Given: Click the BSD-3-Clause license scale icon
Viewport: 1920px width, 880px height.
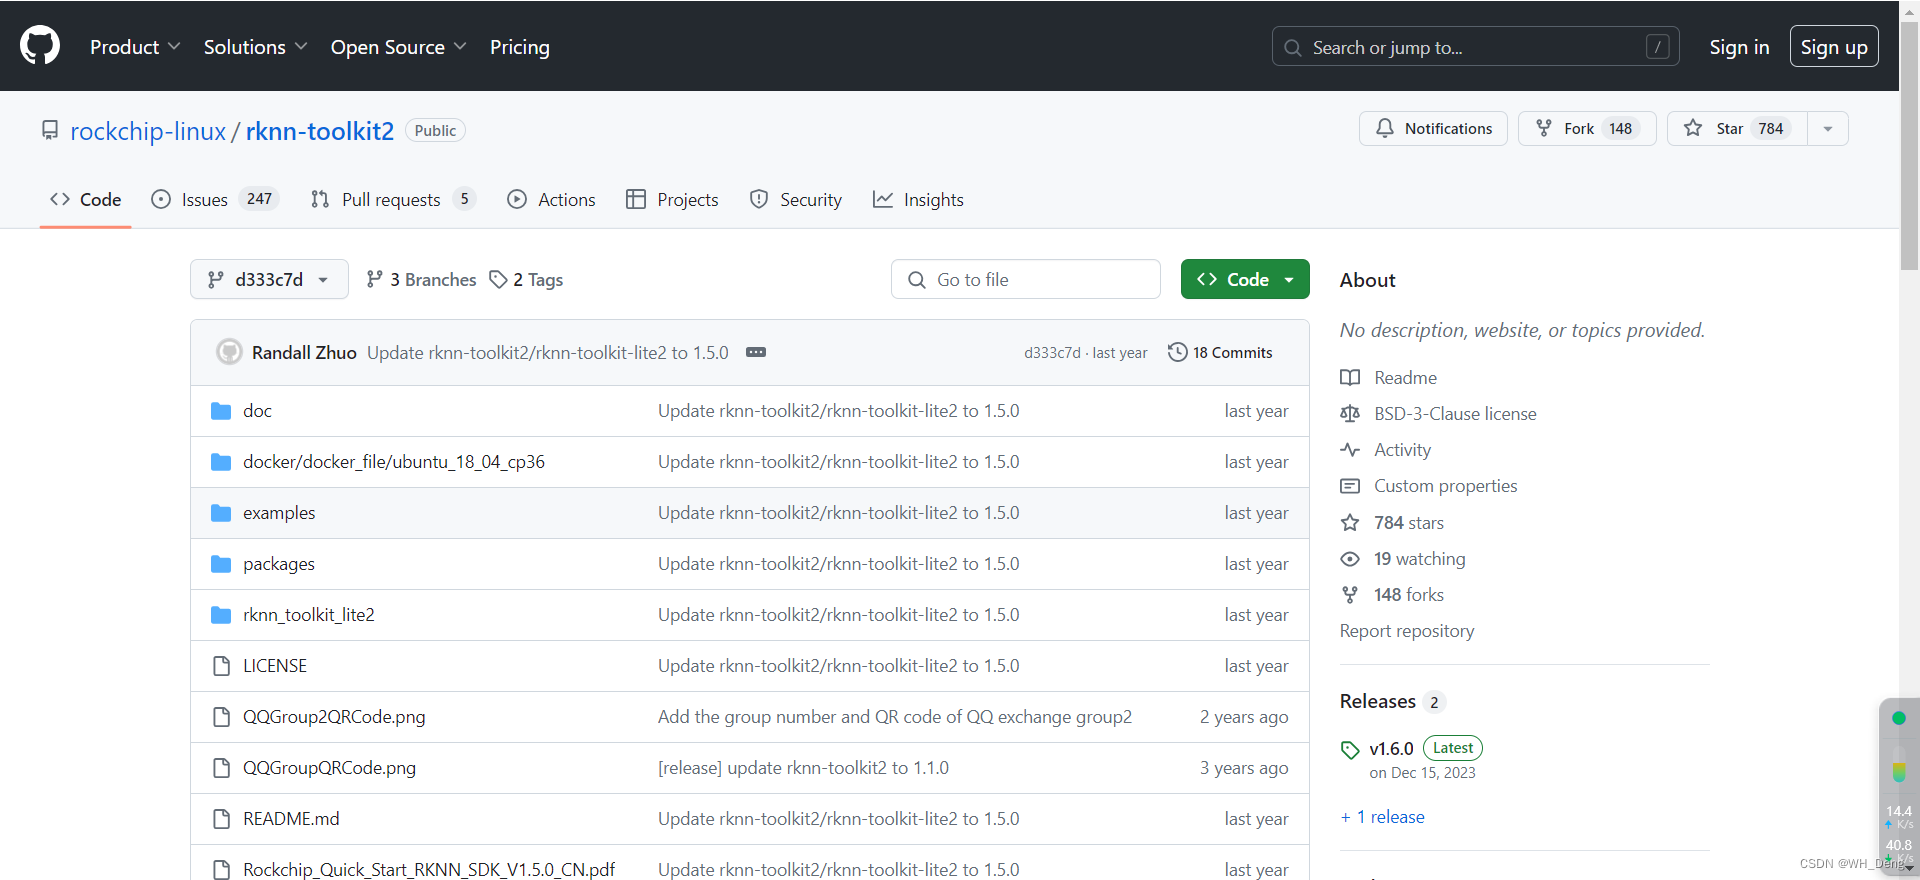Looking at the screenshot, I should [1350, 414].
